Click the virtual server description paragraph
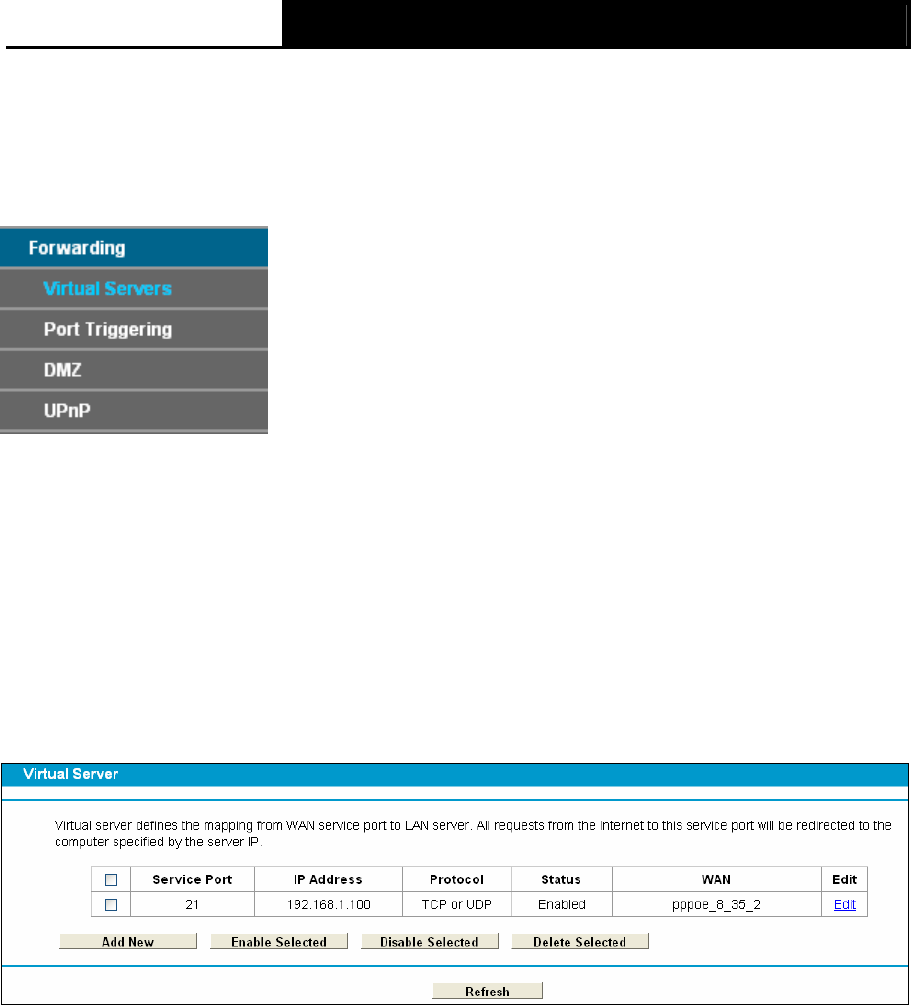This screenshot has height=1005, width=911. tap(473, 833)
